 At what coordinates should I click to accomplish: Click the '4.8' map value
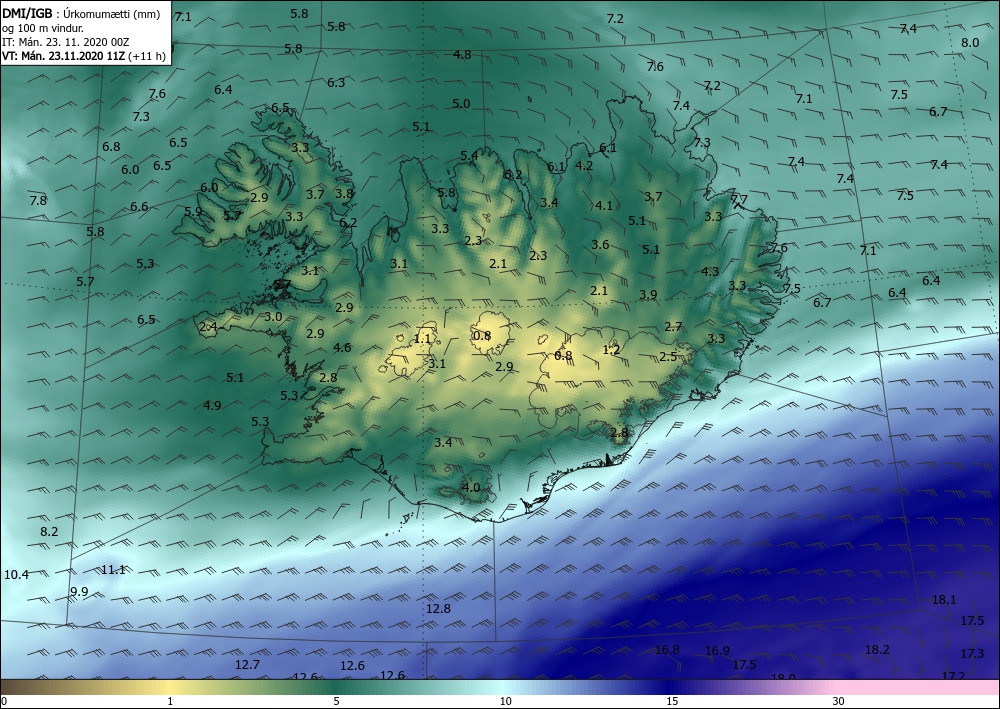tap(462, 54)
